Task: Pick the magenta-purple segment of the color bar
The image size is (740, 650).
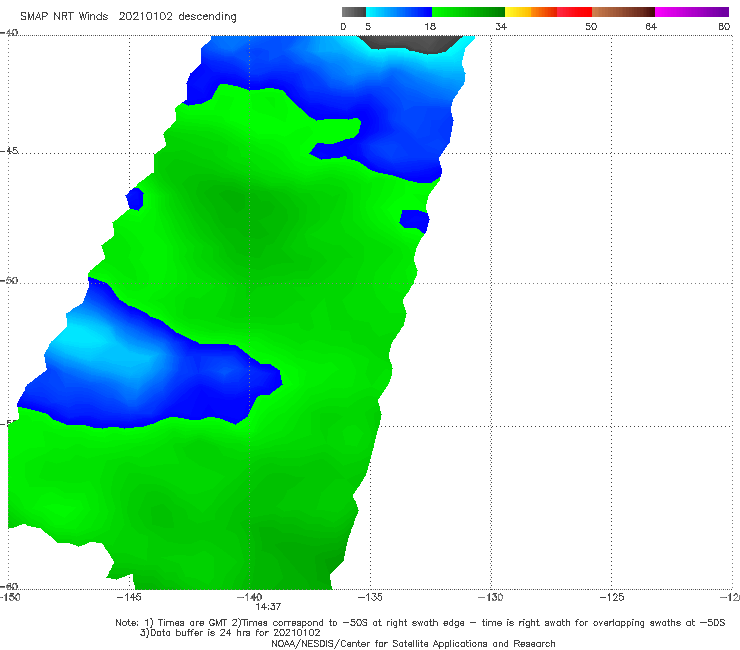Action: pos(692,12)
